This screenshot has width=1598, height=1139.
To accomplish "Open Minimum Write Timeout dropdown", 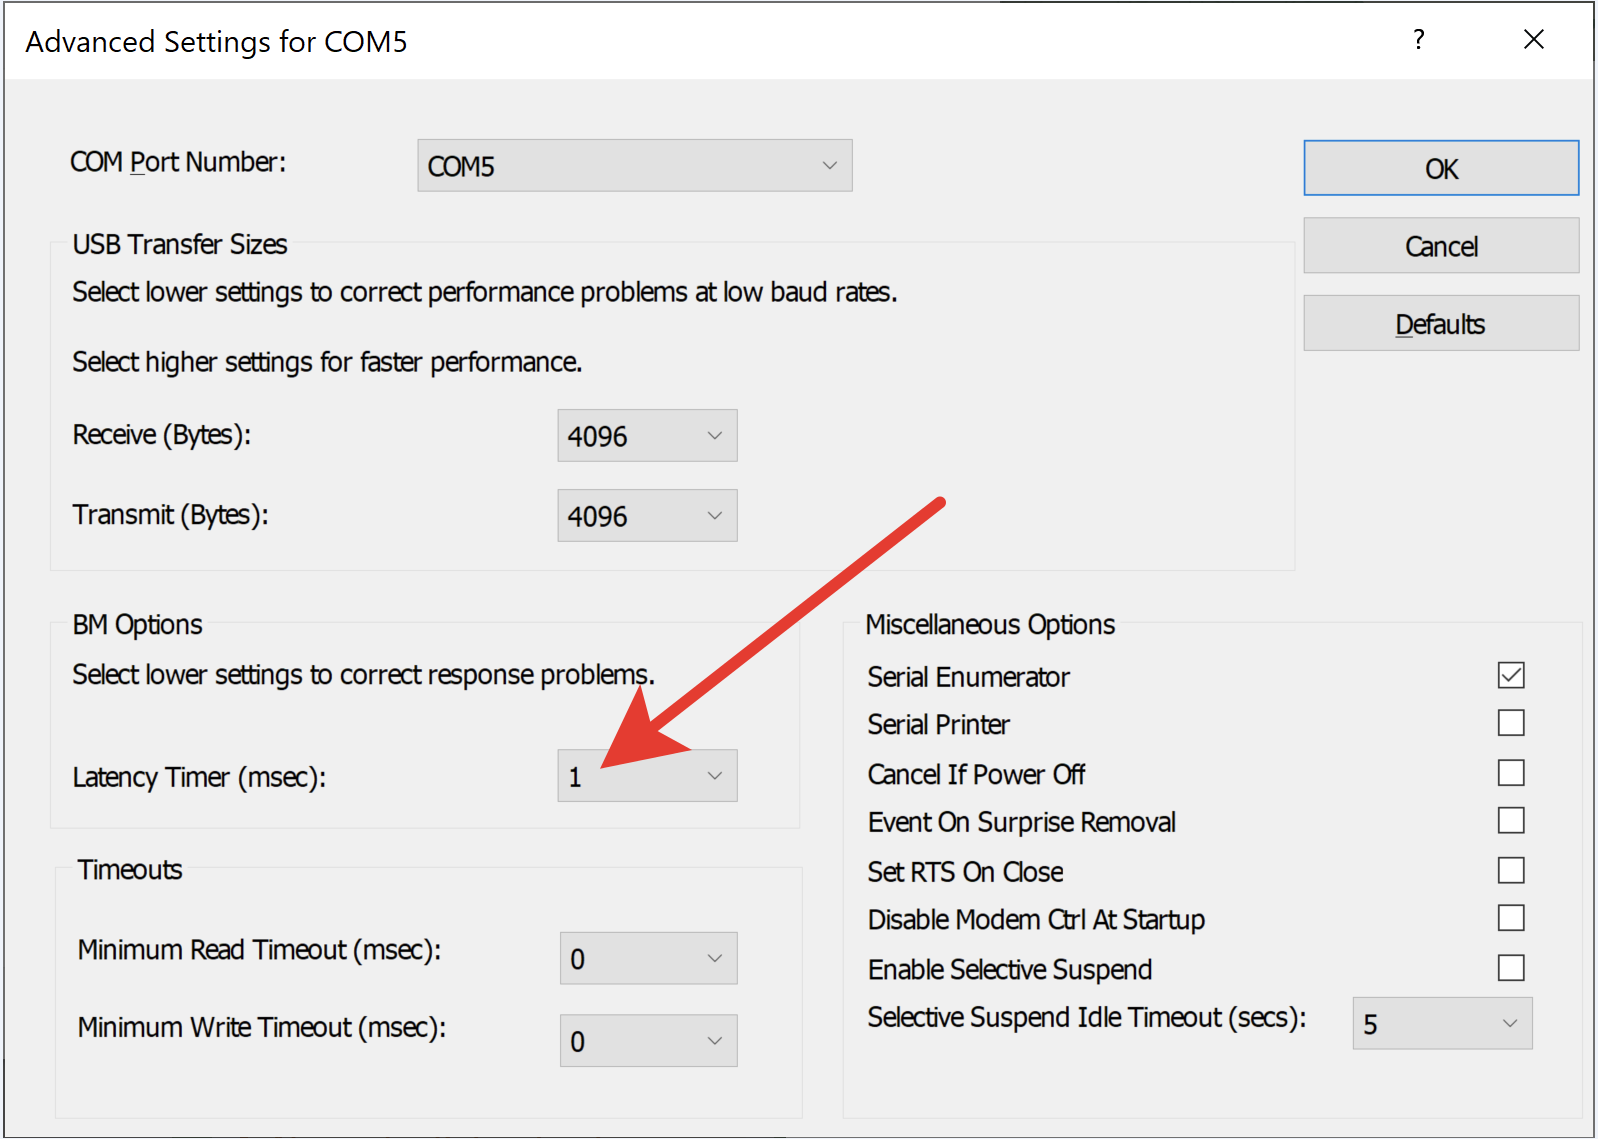I will (x=648, y=1041).
